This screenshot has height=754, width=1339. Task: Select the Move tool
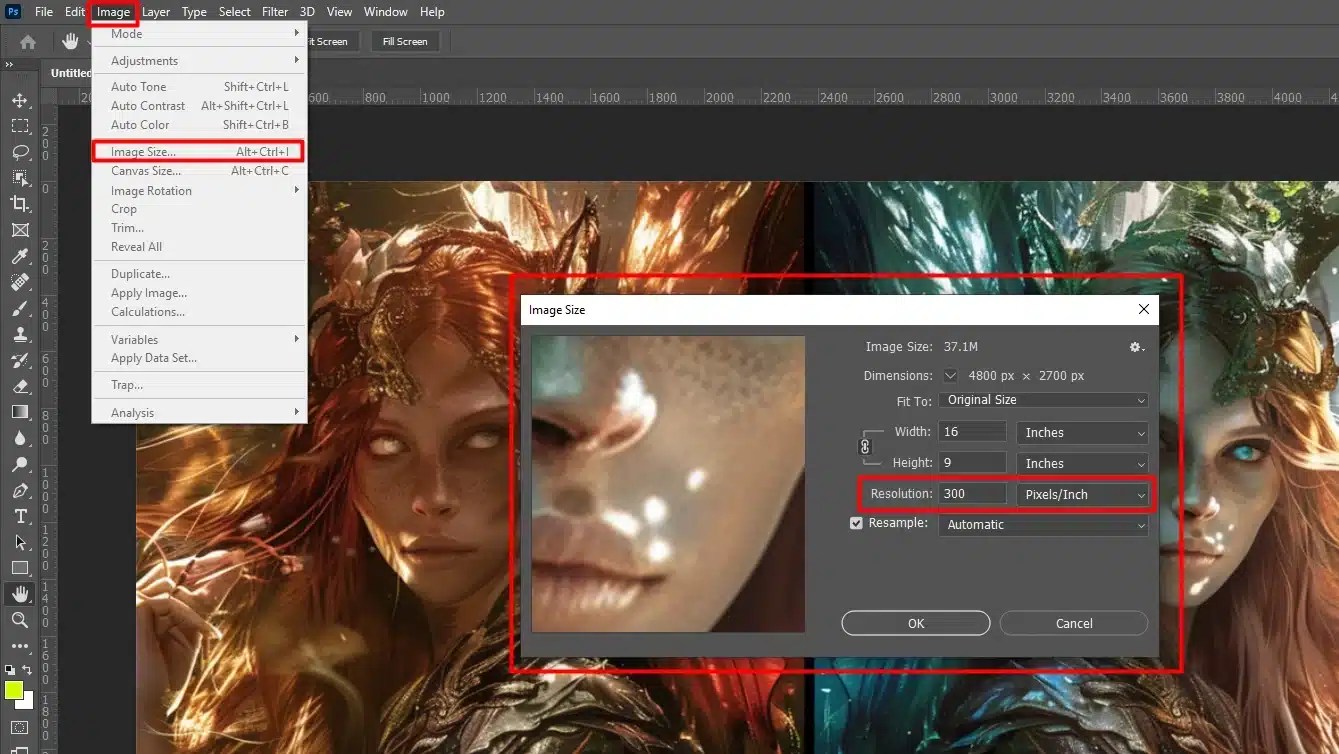(x=19, y=100)
